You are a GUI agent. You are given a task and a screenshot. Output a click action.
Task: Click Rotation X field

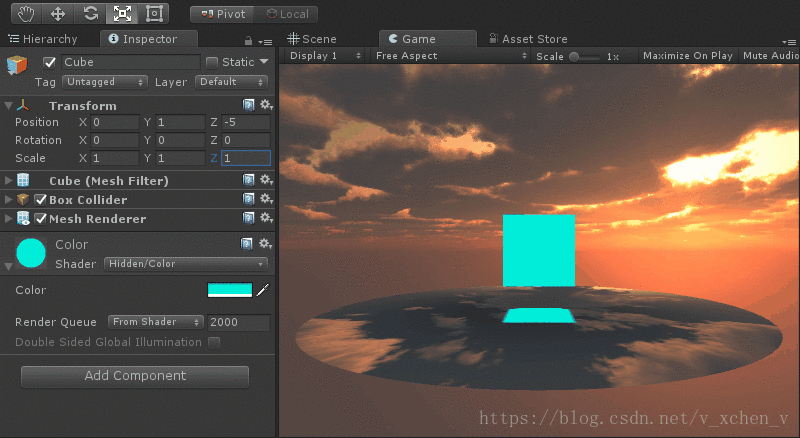point(115,140)
